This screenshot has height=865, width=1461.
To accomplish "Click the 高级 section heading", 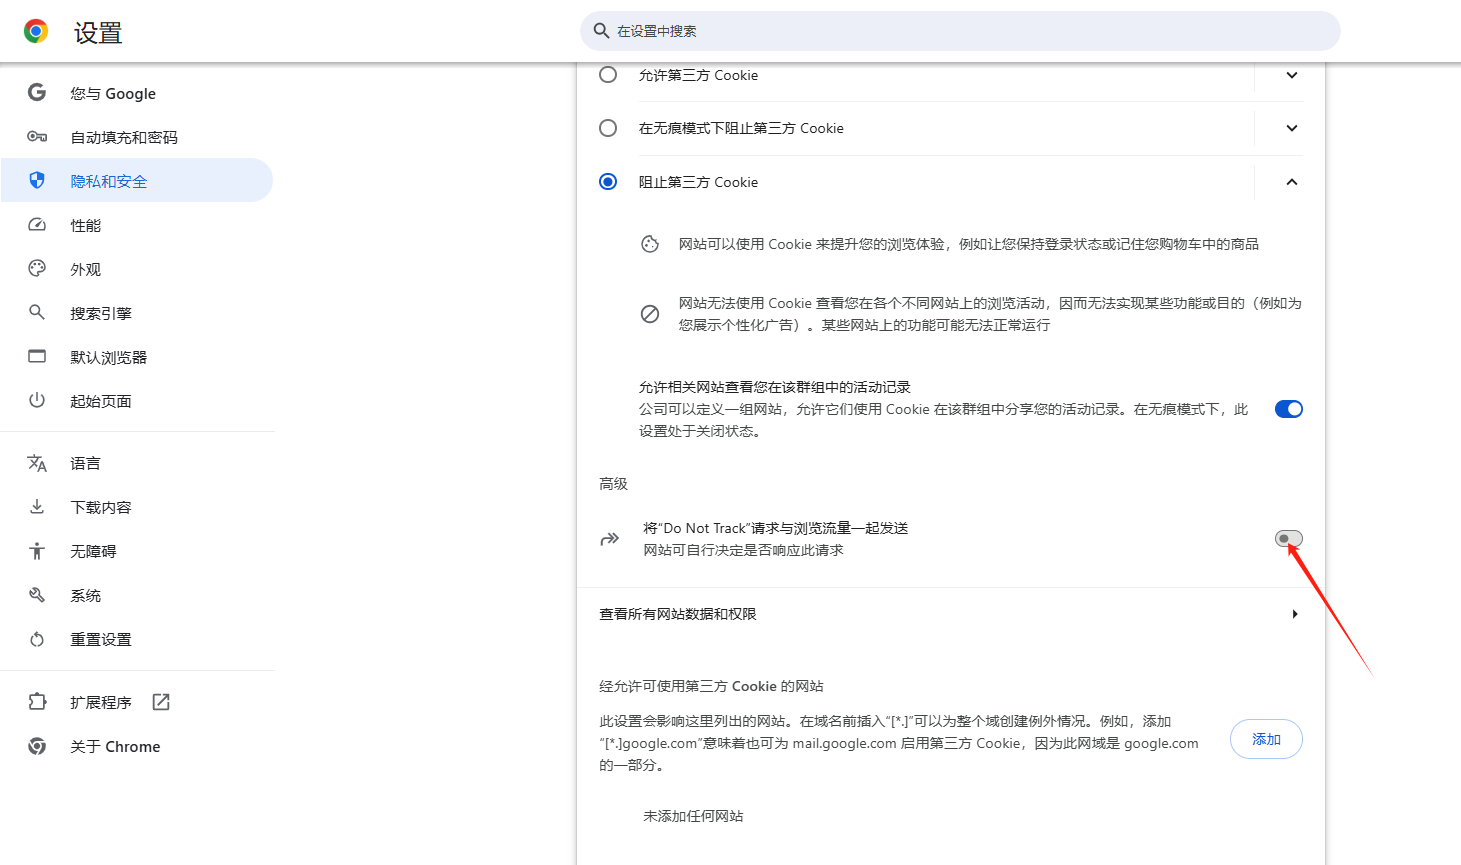I will 613,484.
